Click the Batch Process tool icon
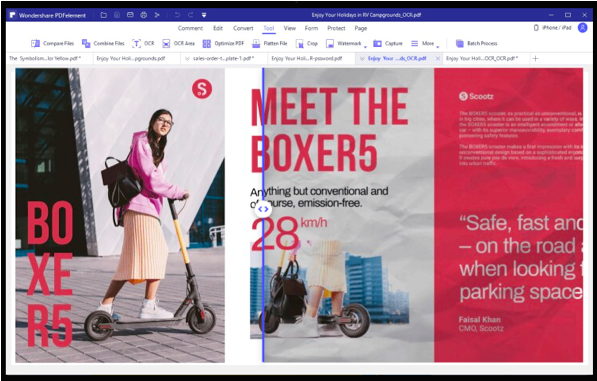 click(460, 43)
